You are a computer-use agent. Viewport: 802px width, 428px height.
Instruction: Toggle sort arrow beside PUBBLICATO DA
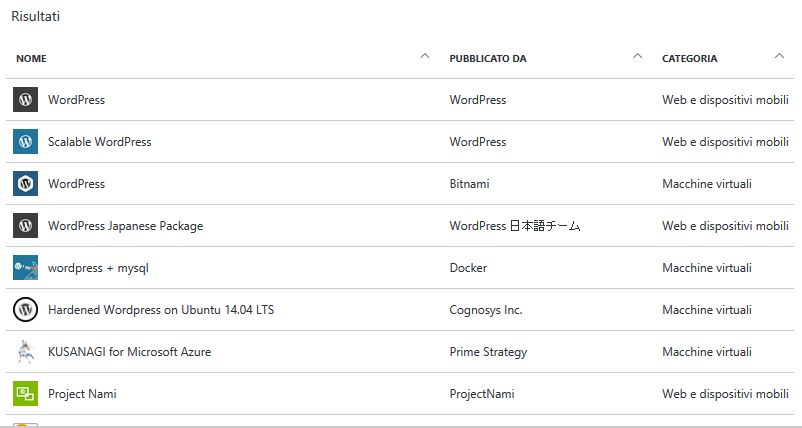click(x=637, y=56)
